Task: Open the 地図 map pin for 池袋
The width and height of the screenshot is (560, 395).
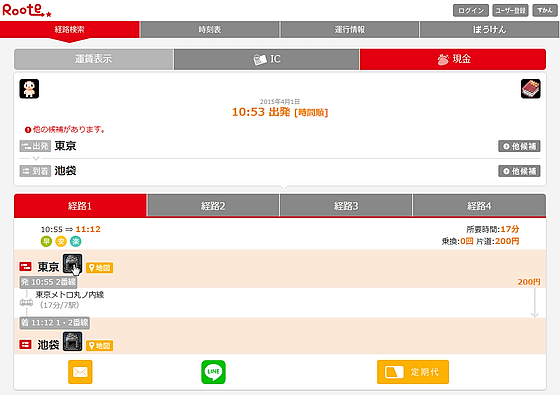Action: (x=100, y=345)
